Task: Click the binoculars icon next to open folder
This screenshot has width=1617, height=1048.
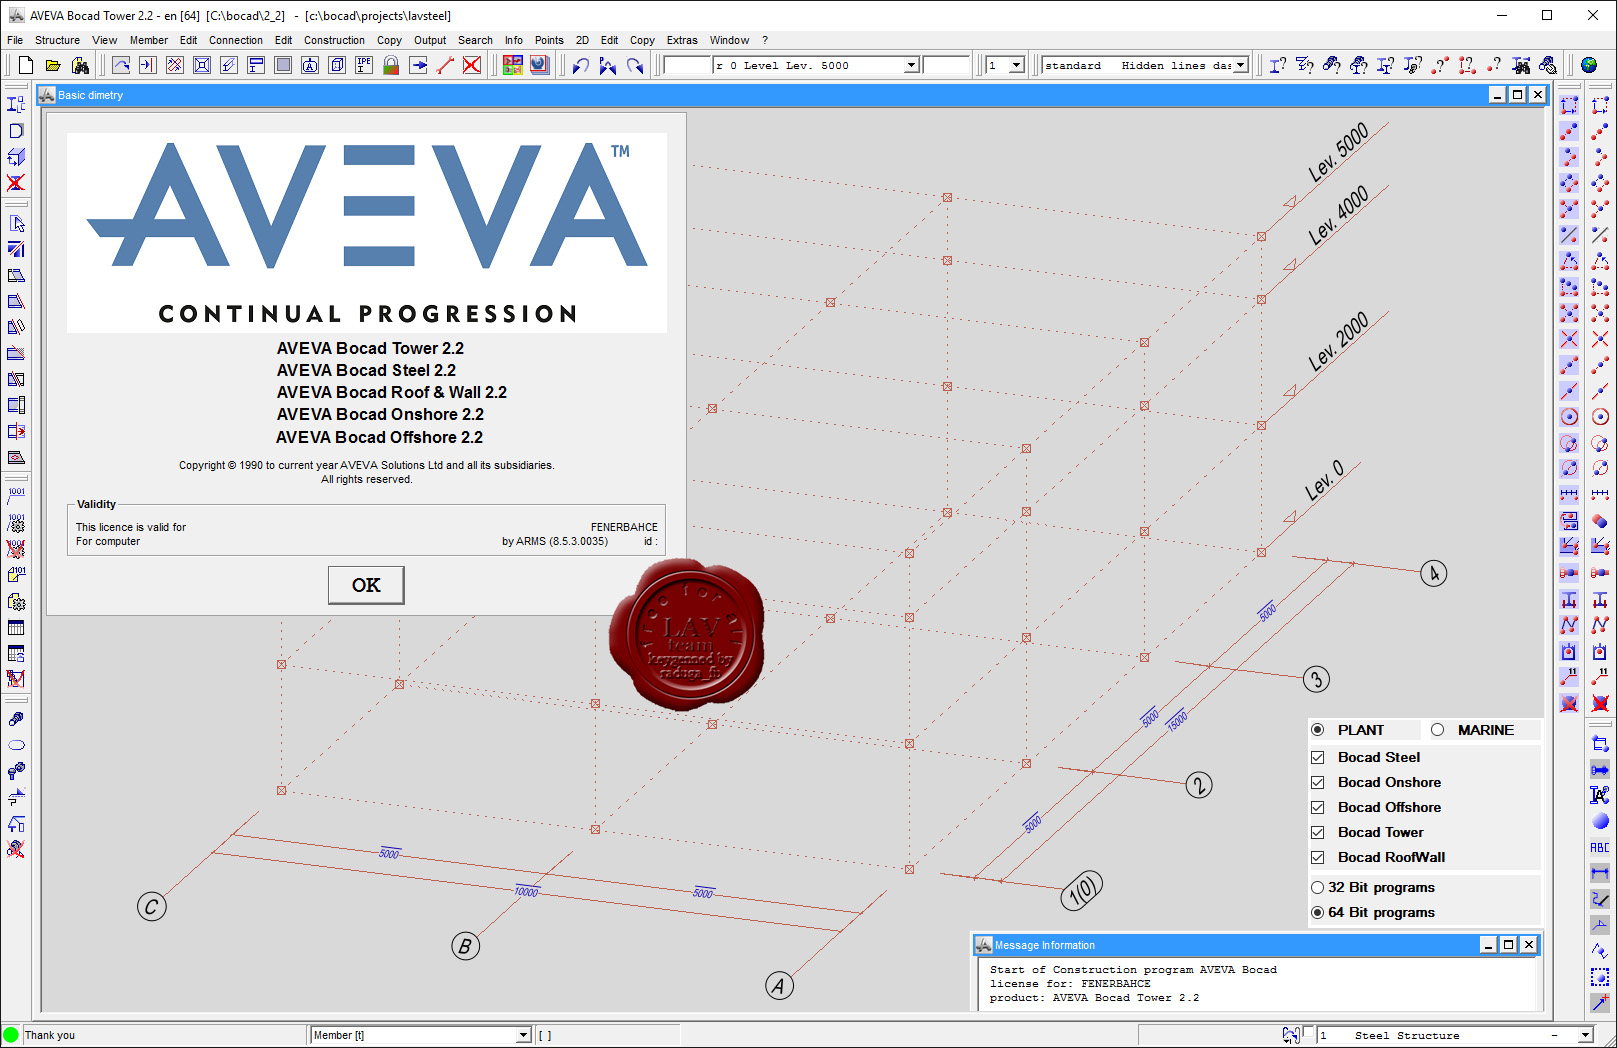Action: coord(80,65)
